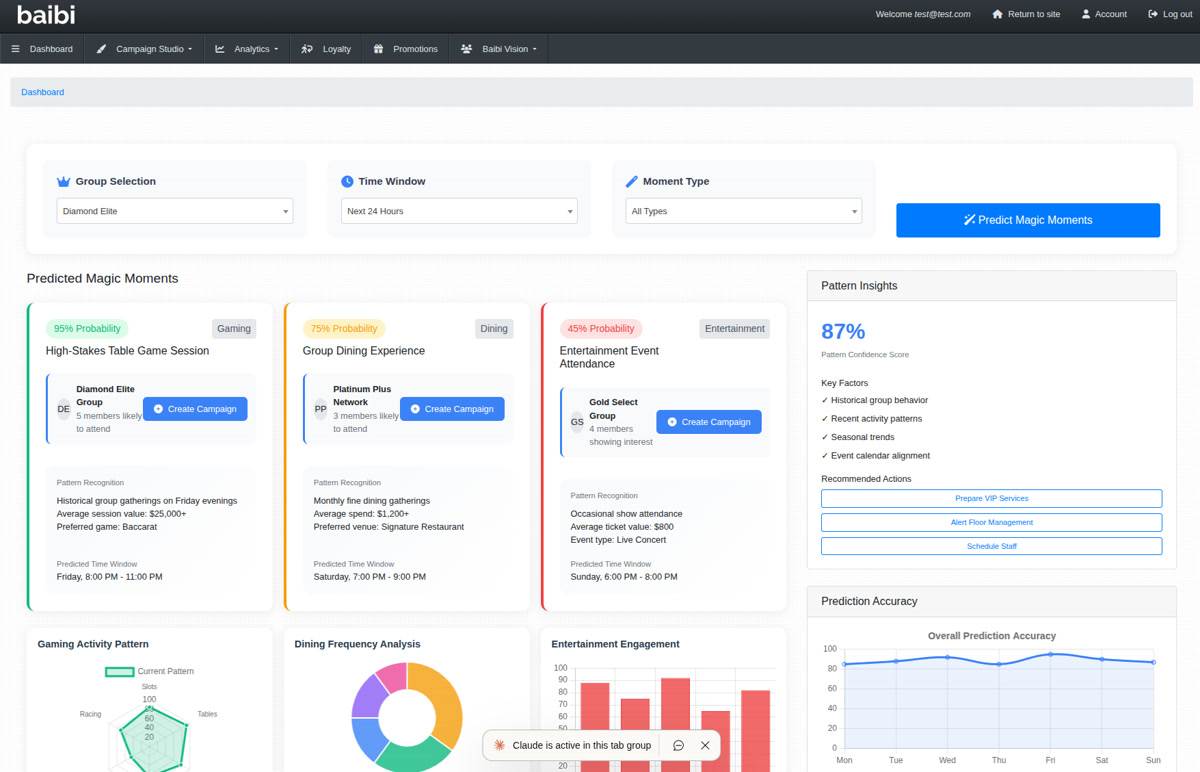
Task: Click 'Preferred game: Baccarat' text
Action: (x=107, y=527)
